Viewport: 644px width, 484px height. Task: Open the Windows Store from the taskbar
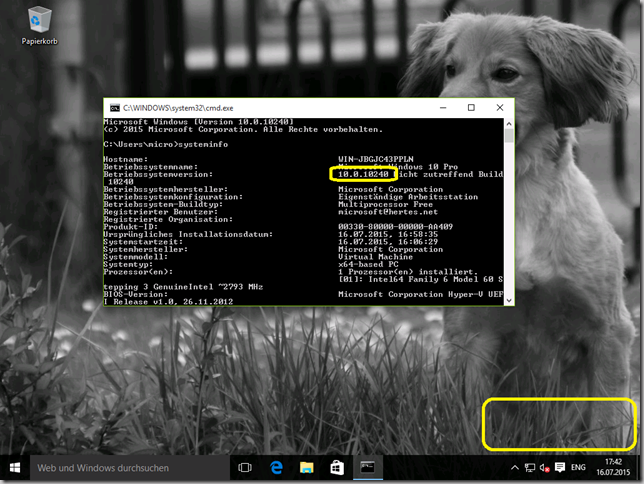pyautogui.click(x=337, y=468)
